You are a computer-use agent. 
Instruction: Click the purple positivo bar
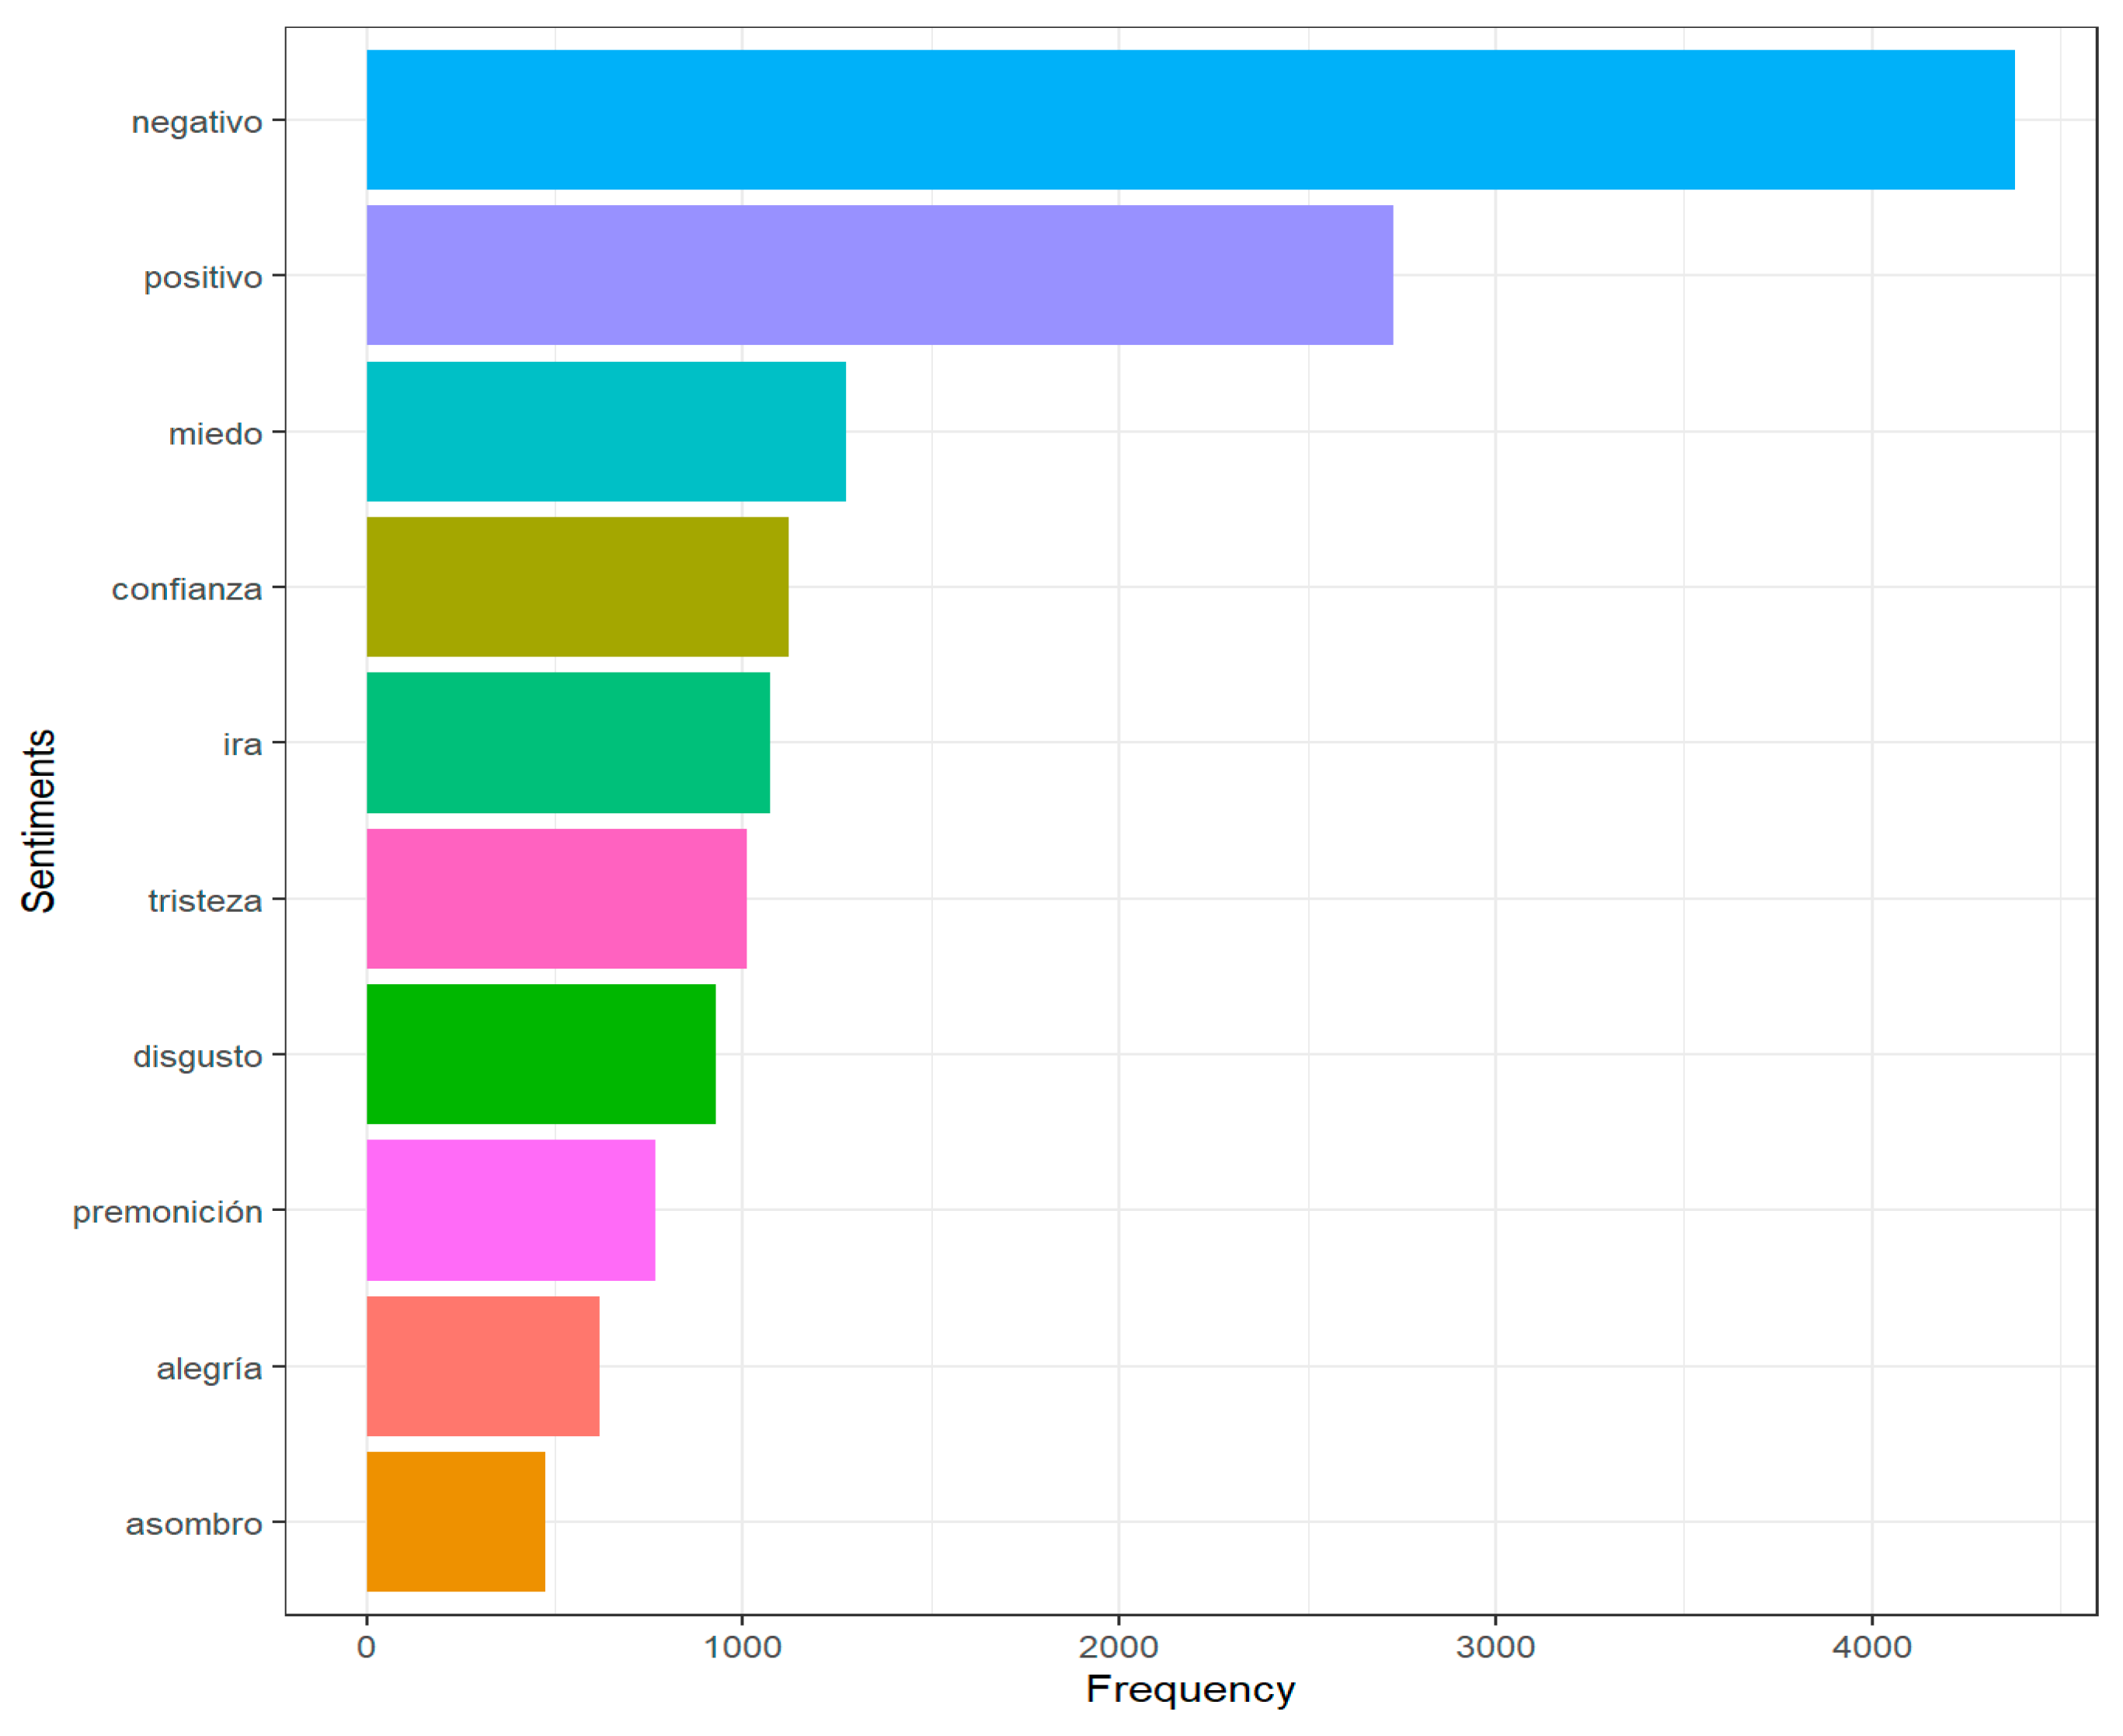pos(879,275)
